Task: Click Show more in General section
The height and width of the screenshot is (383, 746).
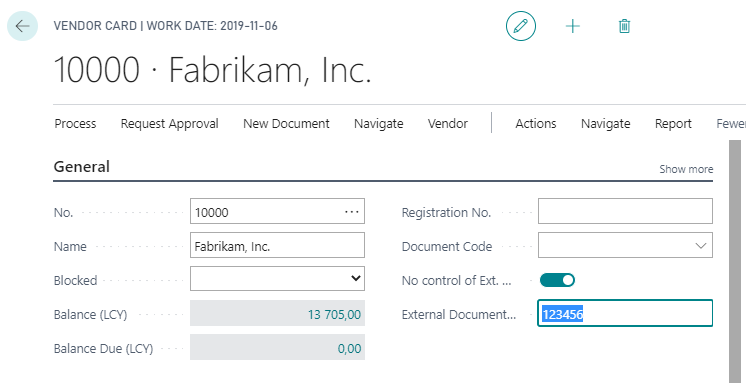Action: [x=686, y=169]
